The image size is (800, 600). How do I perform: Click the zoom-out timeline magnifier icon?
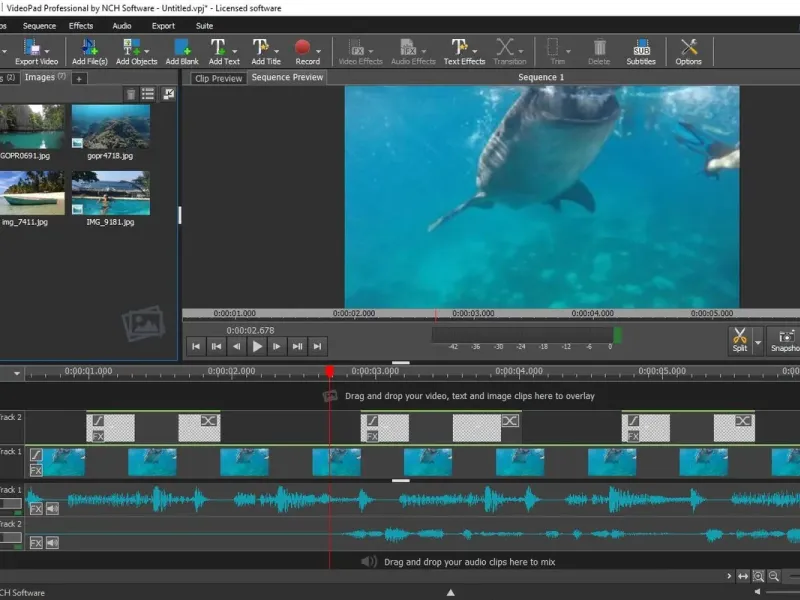point(774,577)
